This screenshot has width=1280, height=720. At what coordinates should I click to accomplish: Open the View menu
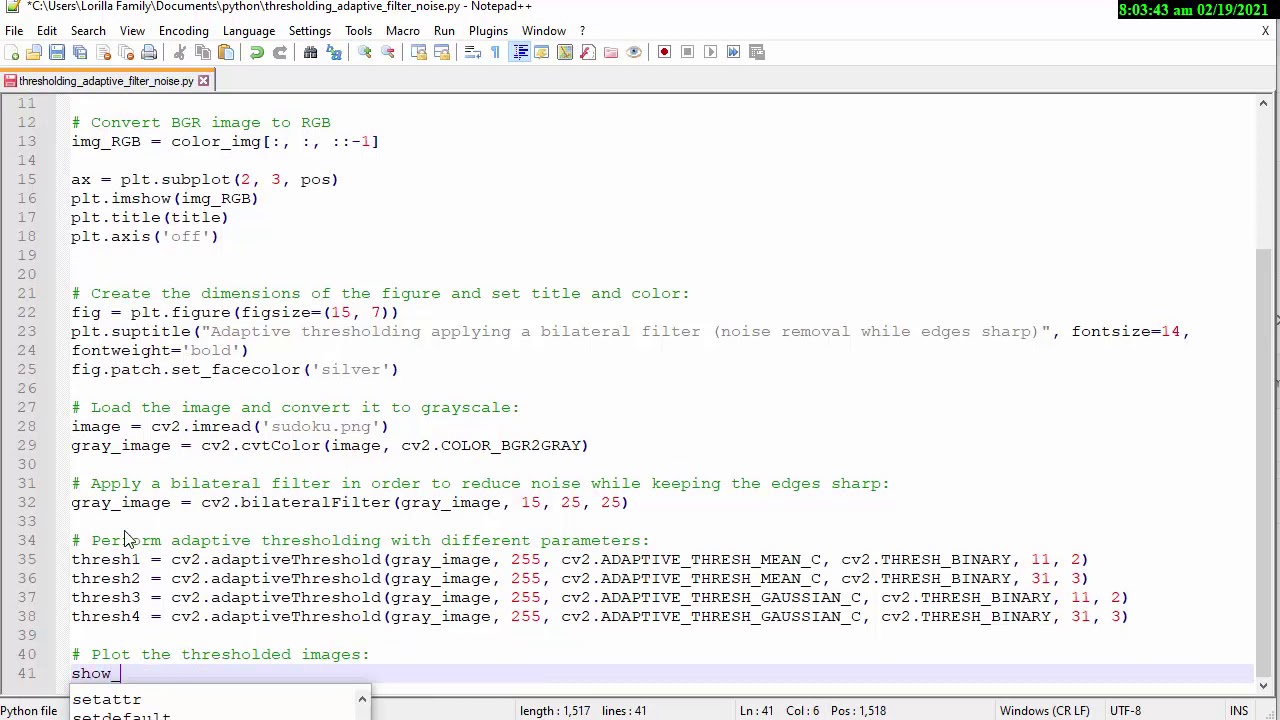pyautogui.click(x=132, y=31)
